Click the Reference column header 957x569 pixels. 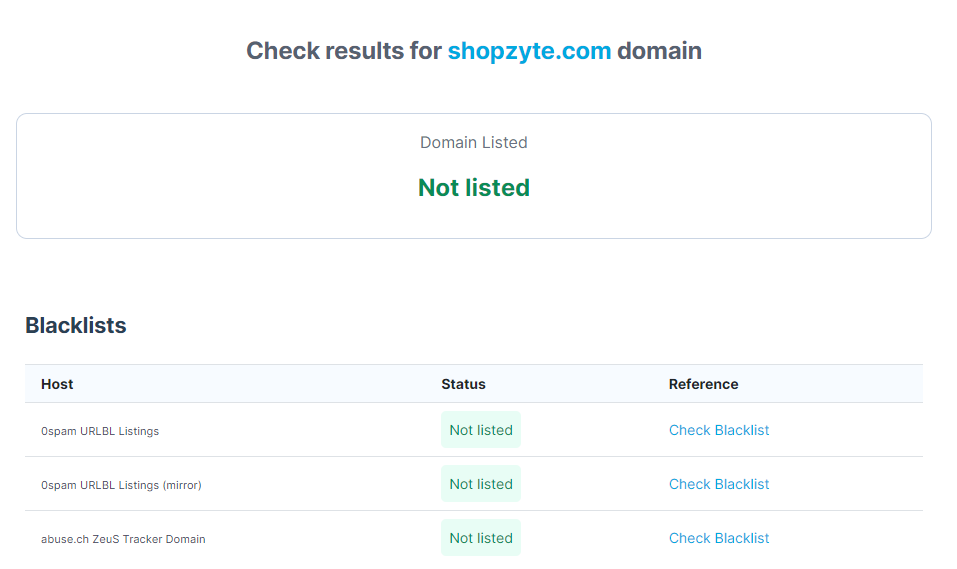pos(703,384)
